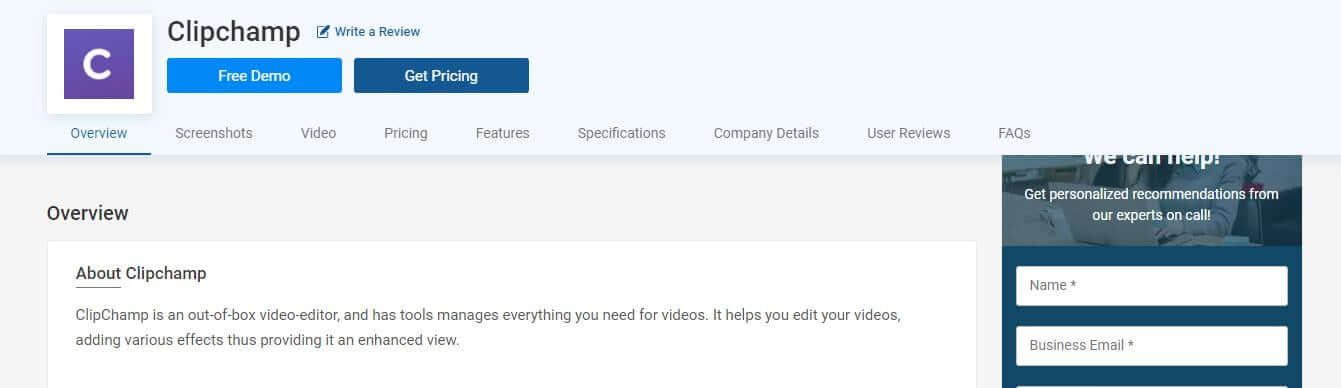Open the Company Details tab
Viewport: 1341px width, 388px height.
tap(766, 133)
